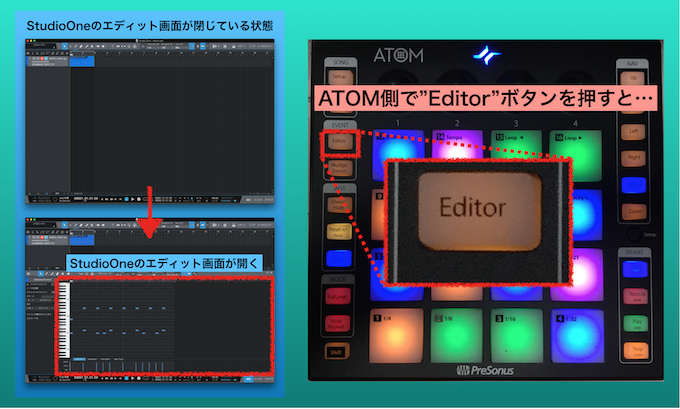Select Arrow tool in lower window's editor toolbar

tap(41, 274)
